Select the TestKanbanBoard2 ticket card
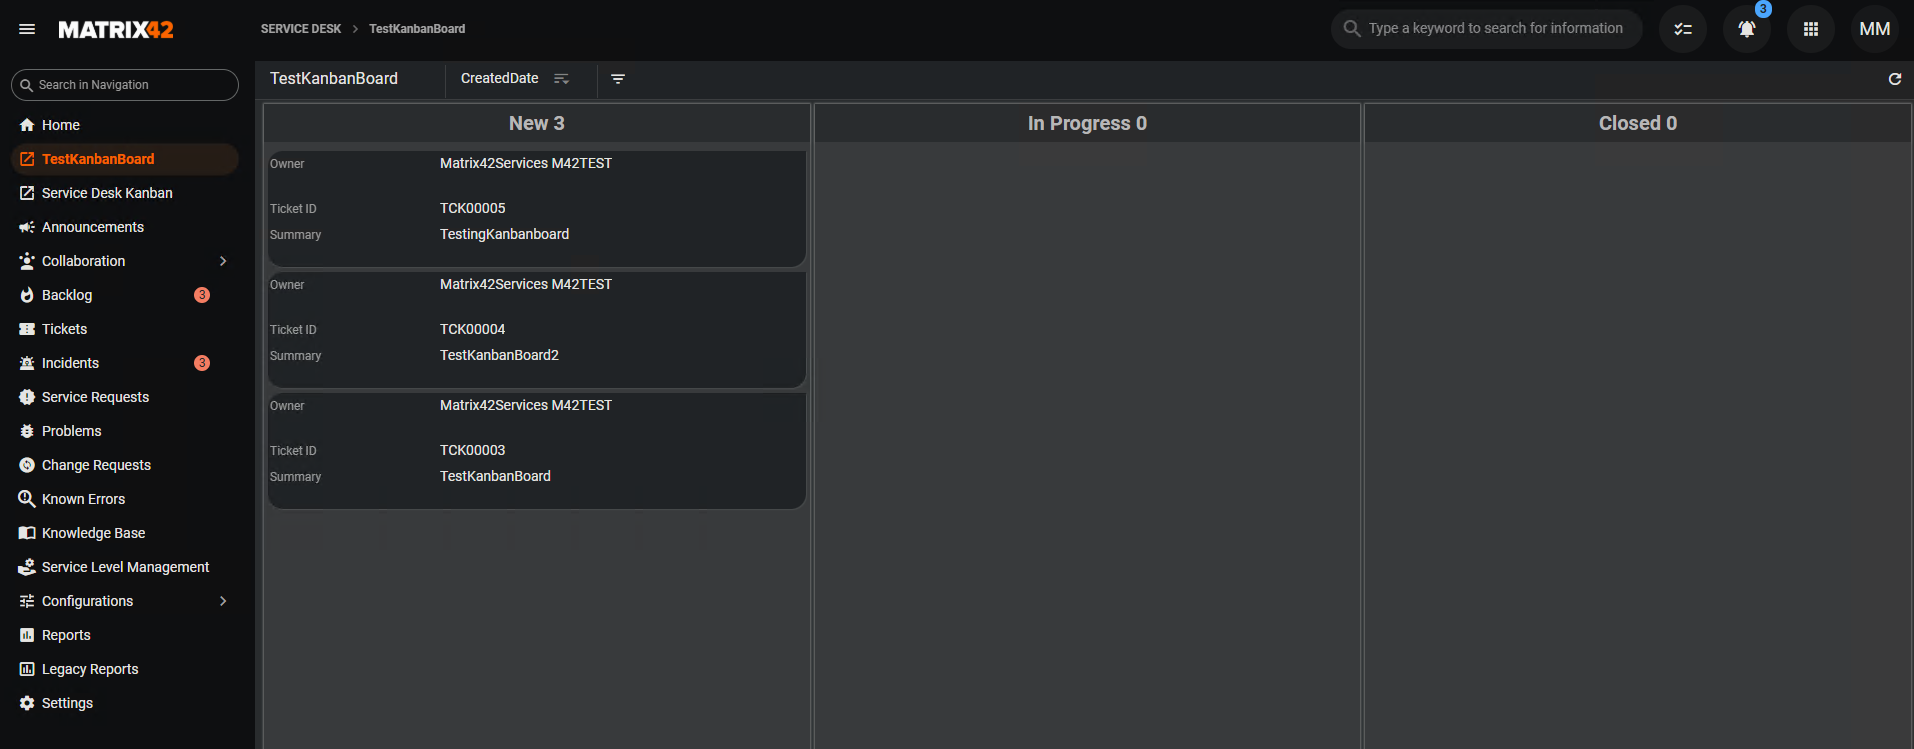 (x=536, y=330)
